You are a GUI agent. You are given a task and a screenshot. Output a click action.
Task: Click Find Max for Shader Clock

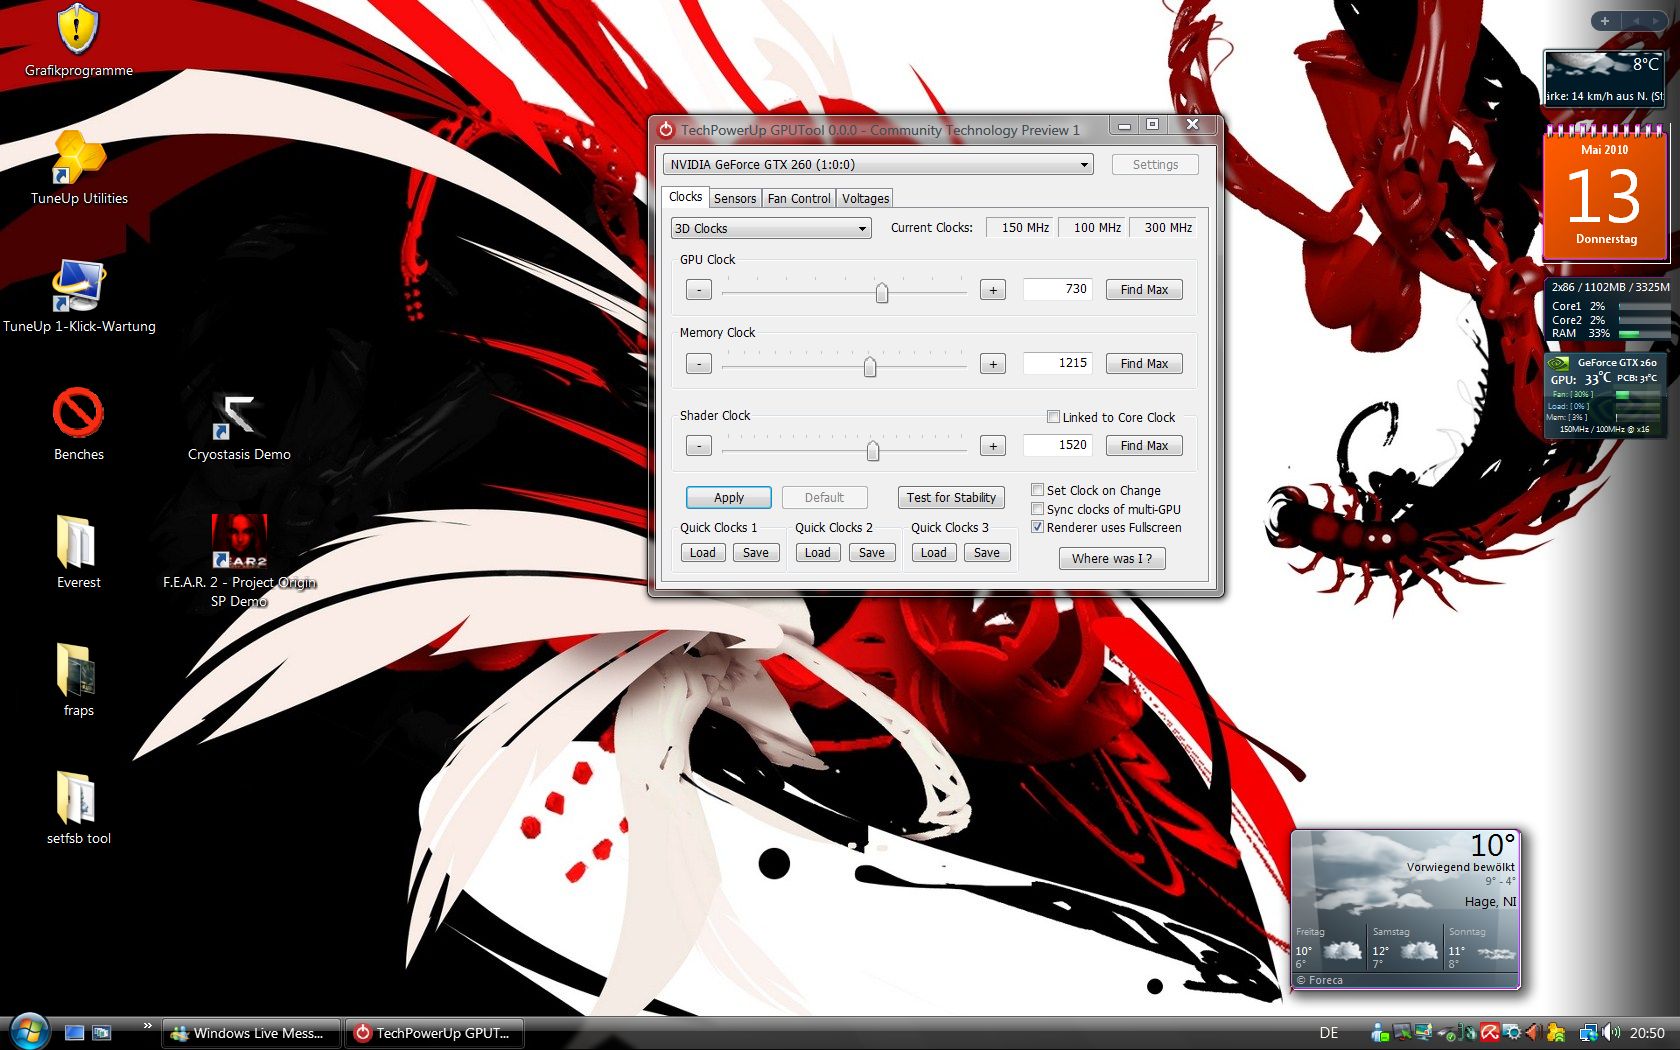click(x=1144, y=446)
